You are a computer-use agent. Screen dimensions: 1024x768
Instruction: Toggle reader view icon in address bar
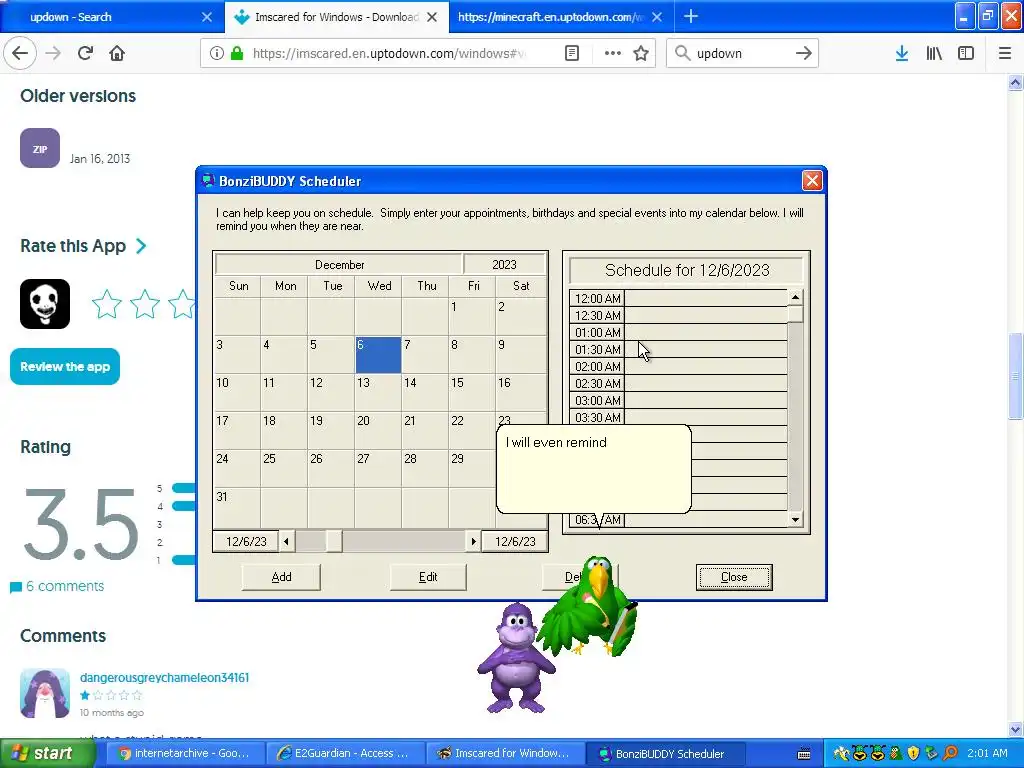coord(571,53)
